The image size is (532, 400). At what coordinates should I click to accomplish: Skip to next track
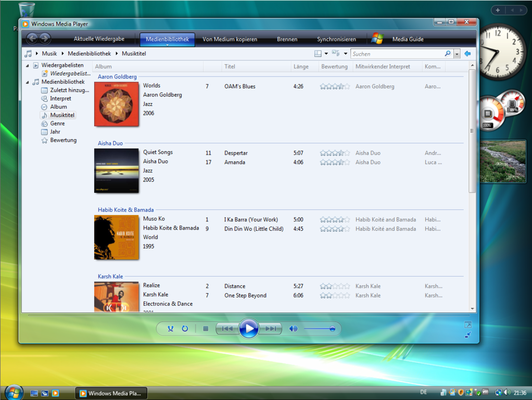(270, 329)
